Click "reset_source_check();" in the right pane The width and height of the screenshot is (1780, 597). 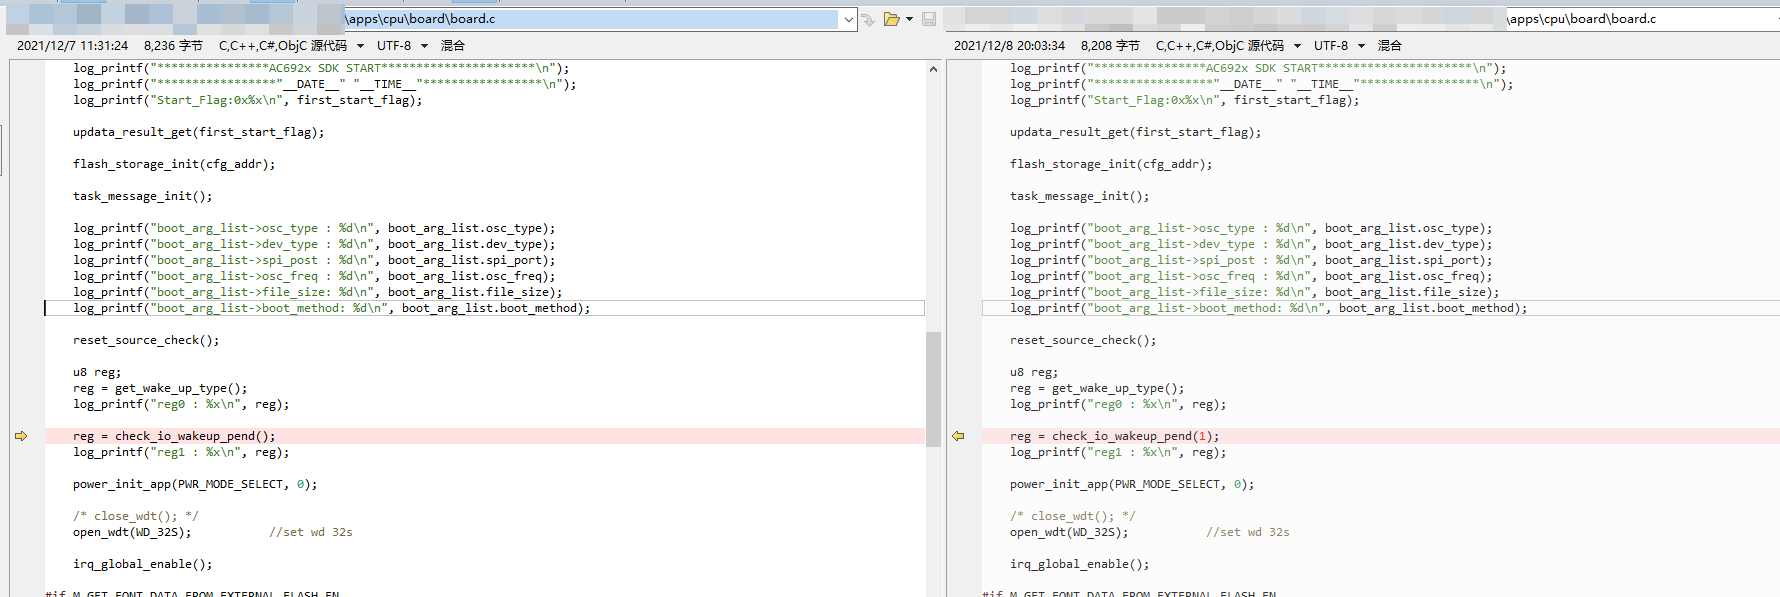[1083, 340]
